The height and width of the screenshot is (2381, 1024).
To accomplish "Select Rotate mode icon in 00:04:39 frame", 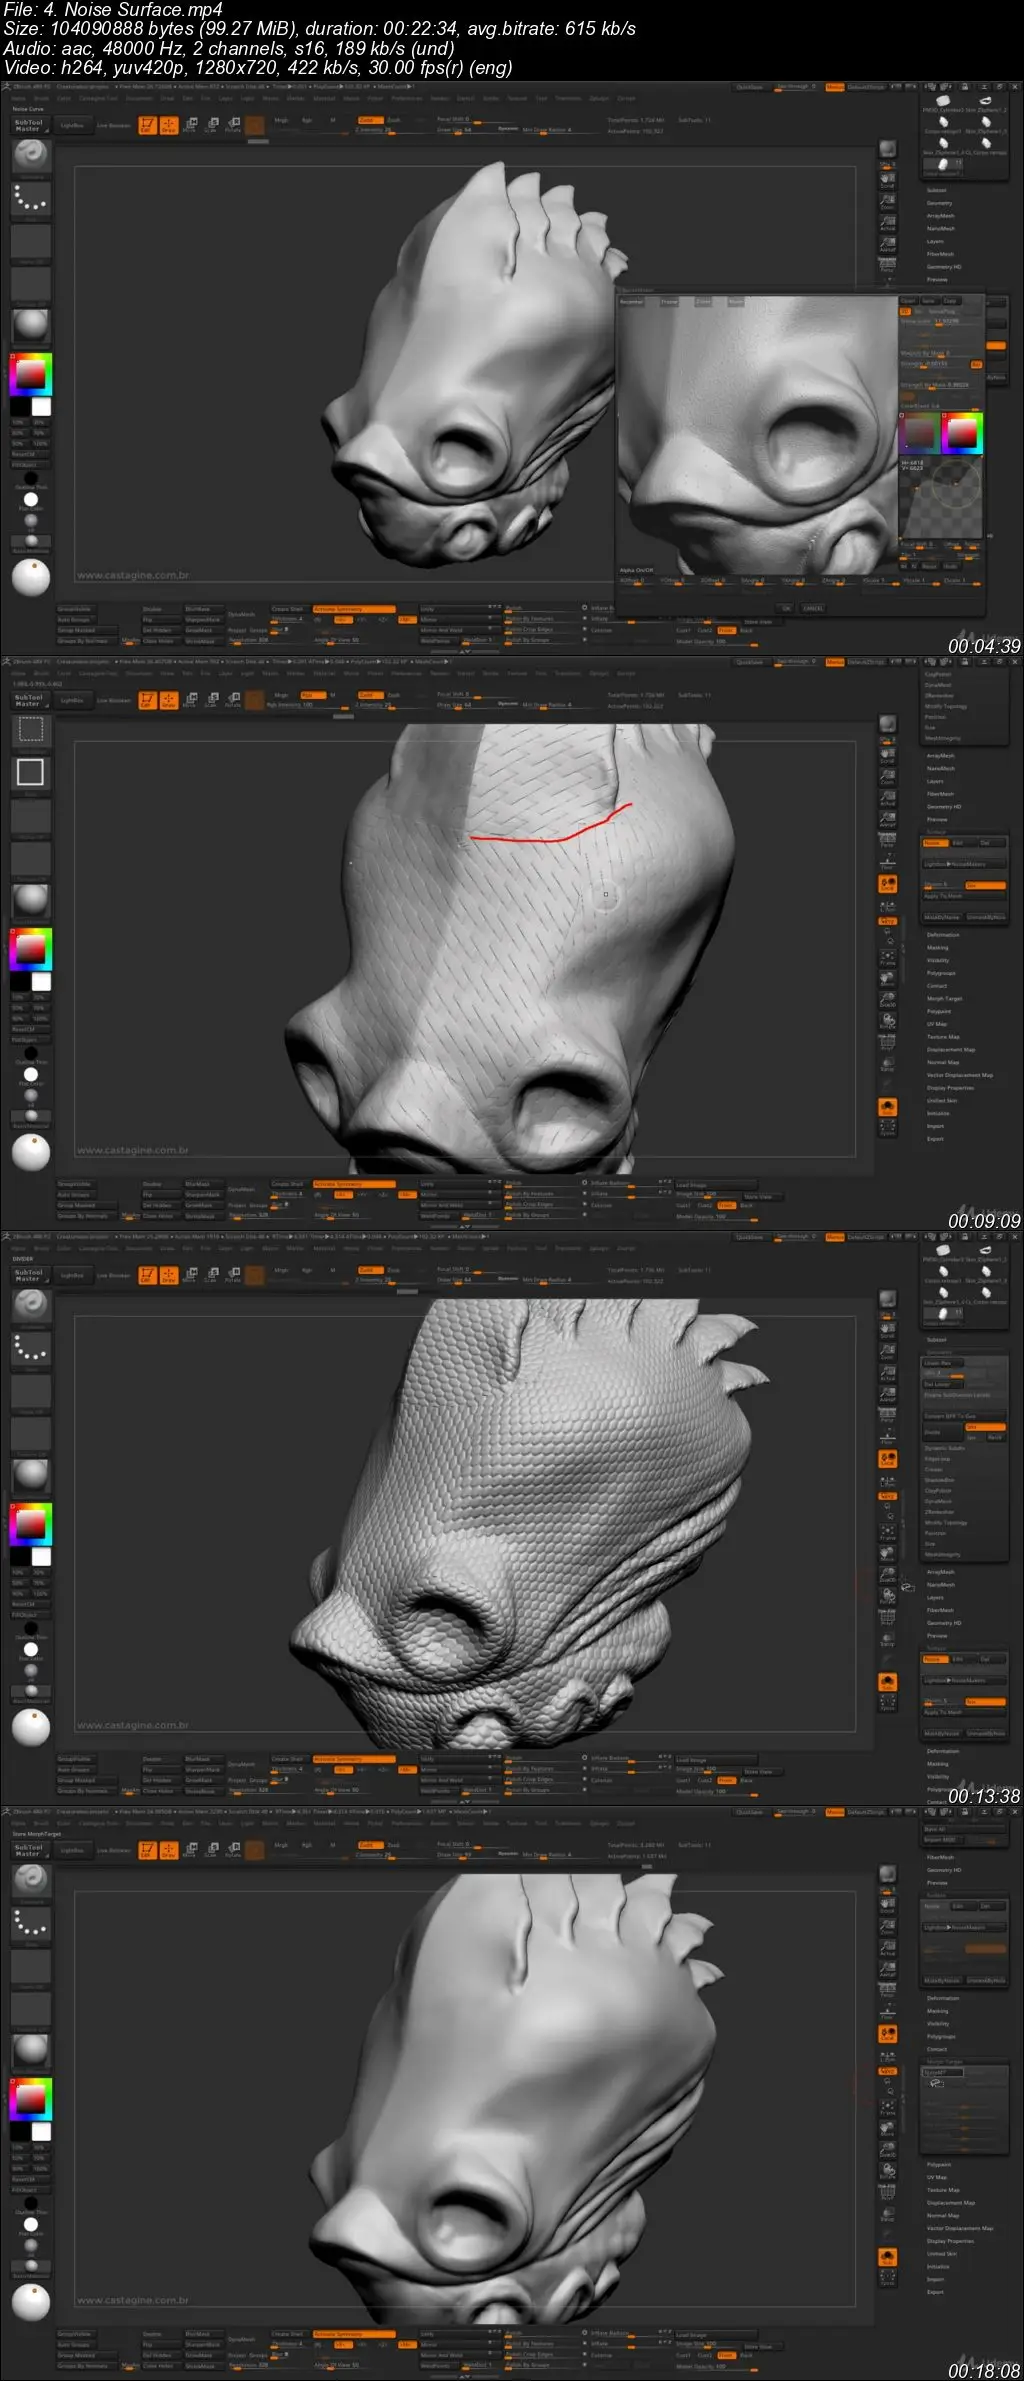I will coord(233,125).
